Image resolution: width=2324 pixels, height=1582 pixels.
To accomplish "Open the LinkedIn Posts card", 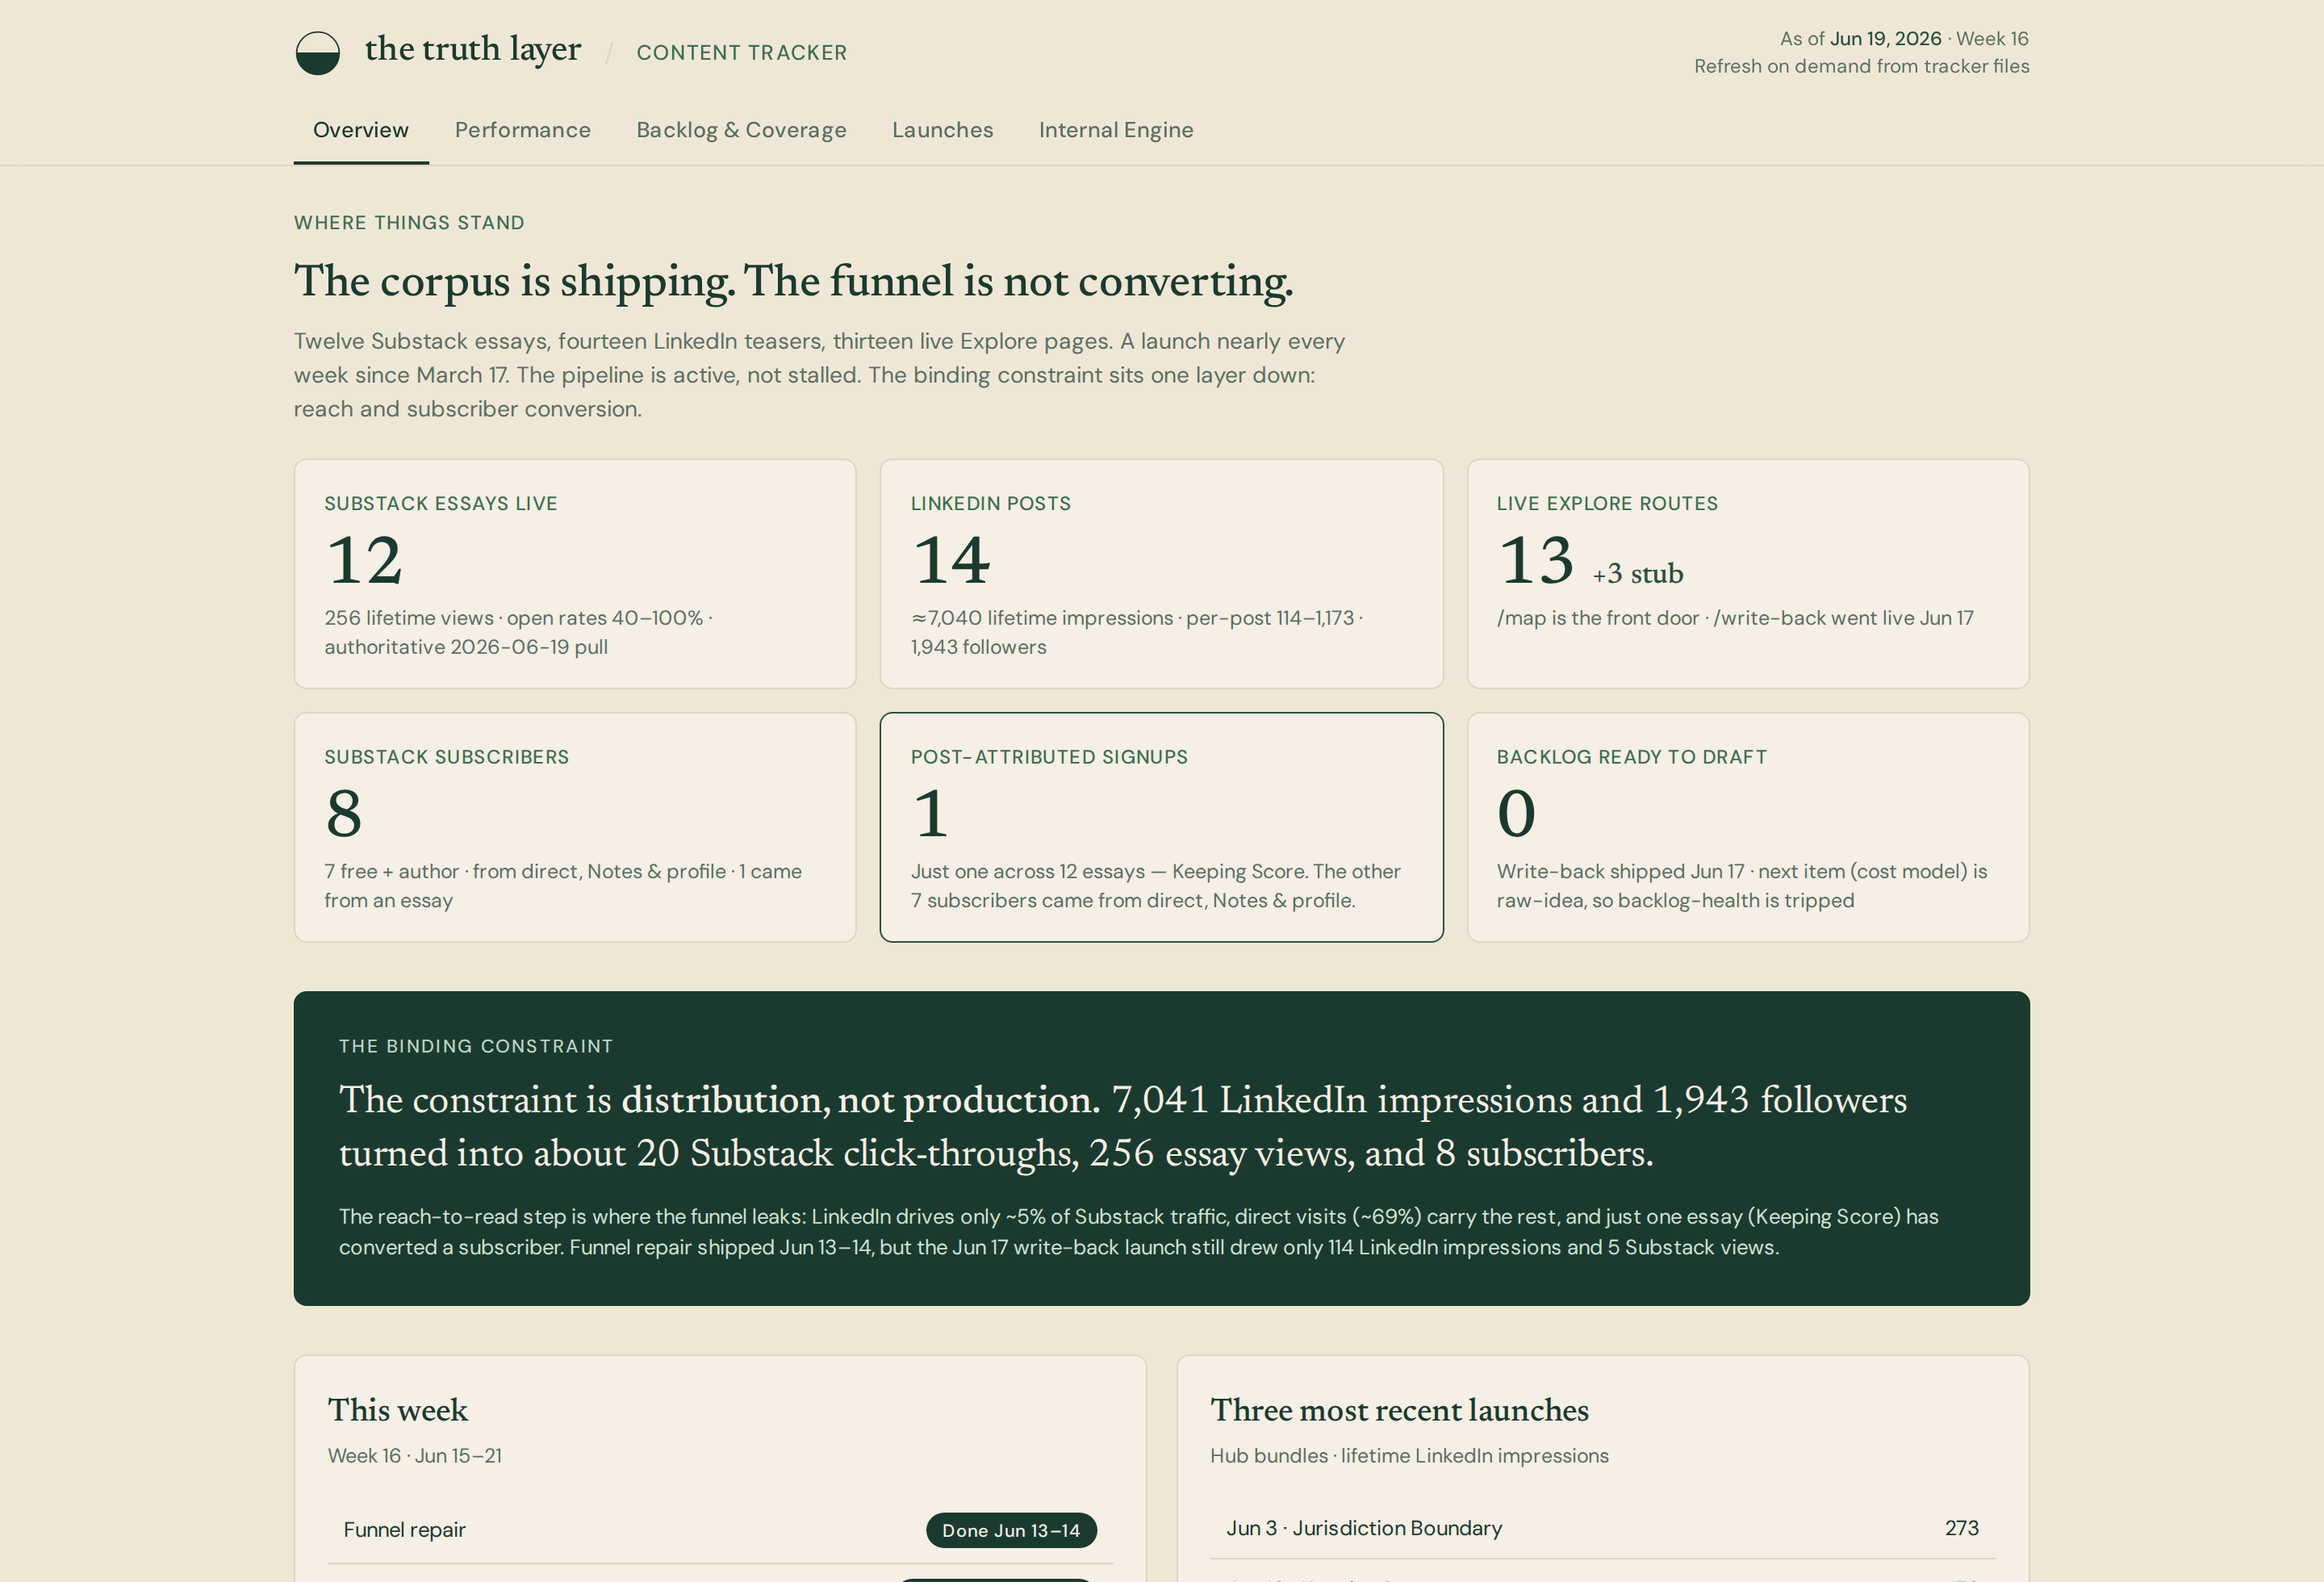I will pos(1161,574).
